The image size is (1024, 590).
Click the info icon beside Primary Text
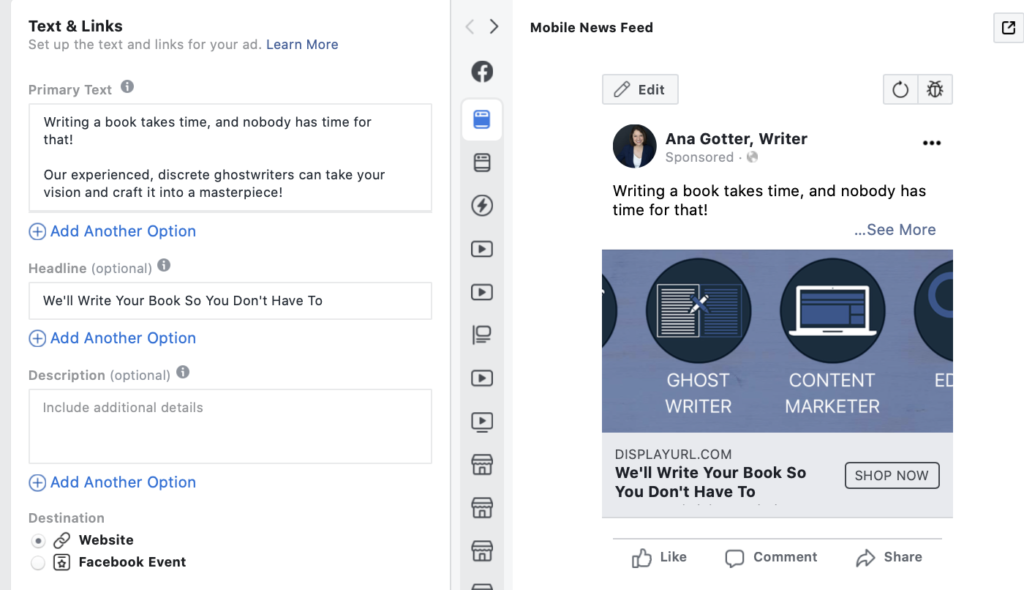(x=127, y=88)
